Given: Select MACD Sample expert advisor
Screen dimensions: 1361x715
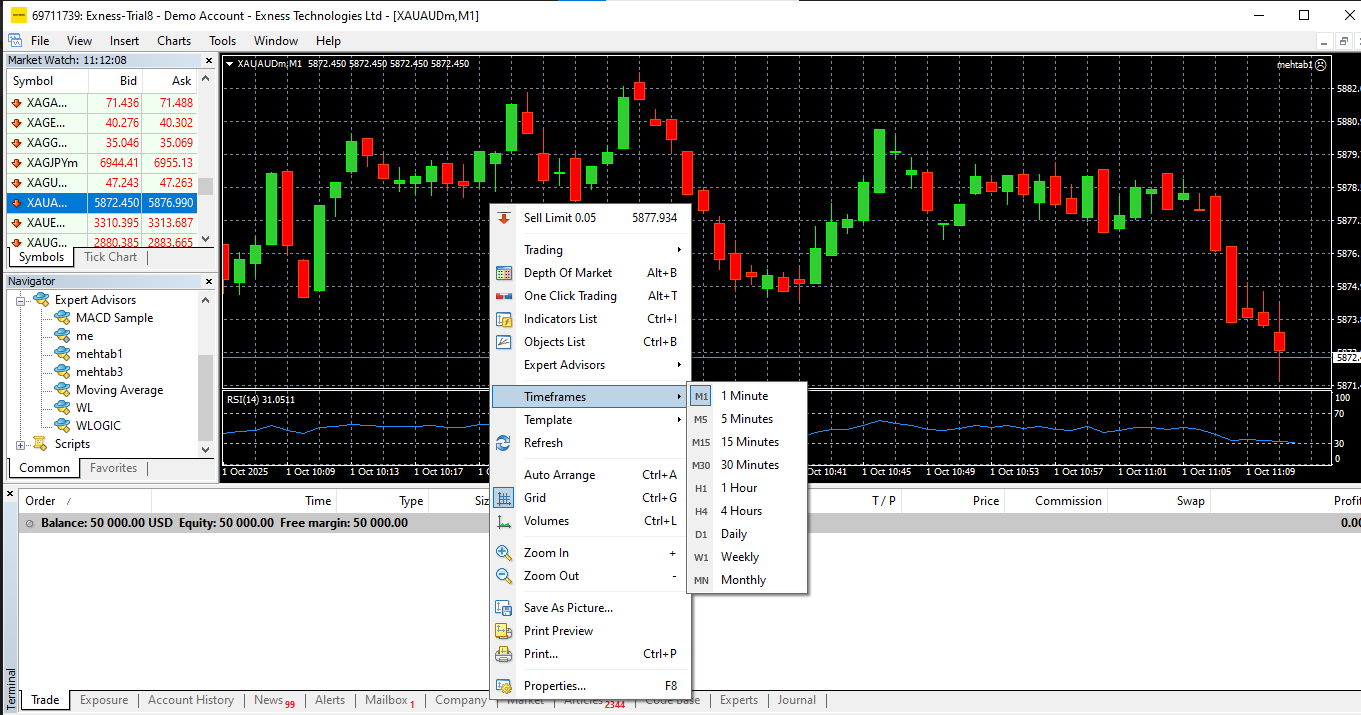Looking at the screenshot, I should 114,318.
